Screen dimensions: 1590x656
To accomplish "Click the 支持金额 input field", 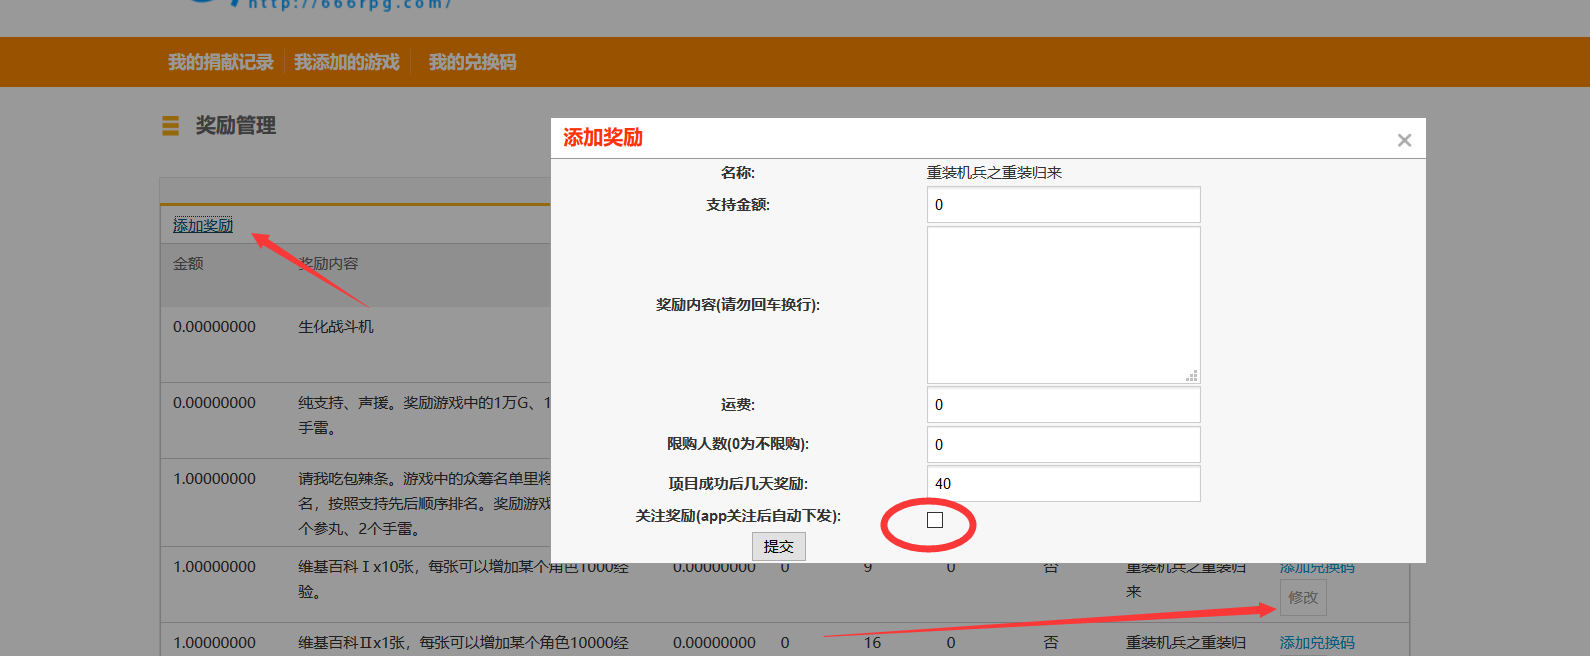I will pyautogui.click(x=1063, y=204).
